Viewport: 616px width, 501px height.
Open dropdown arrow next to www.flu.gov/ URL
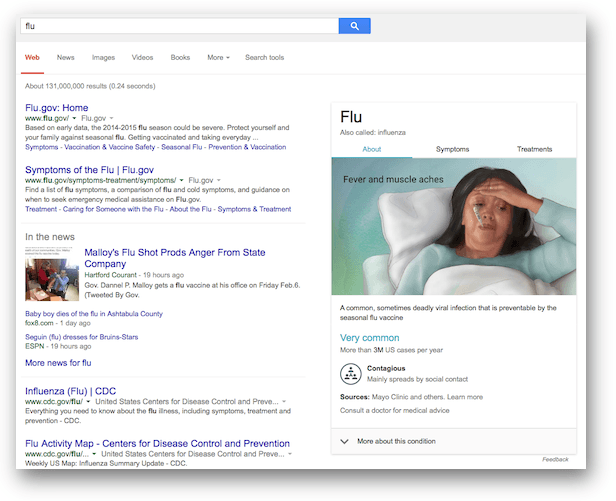pyautogui.click(x=74, y=118)
